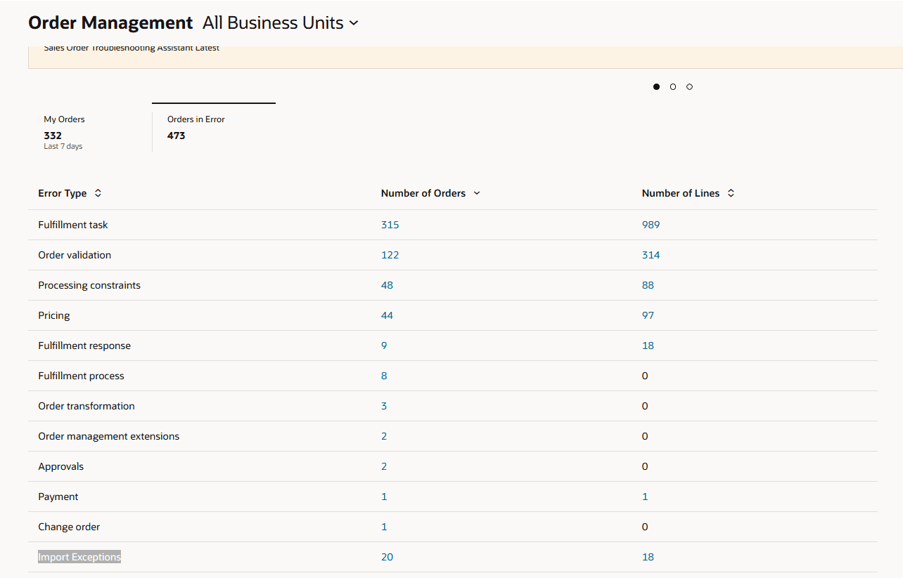903x578 pixels.
Task: Go to the second carousel page dot
Action: pos(673,87)
